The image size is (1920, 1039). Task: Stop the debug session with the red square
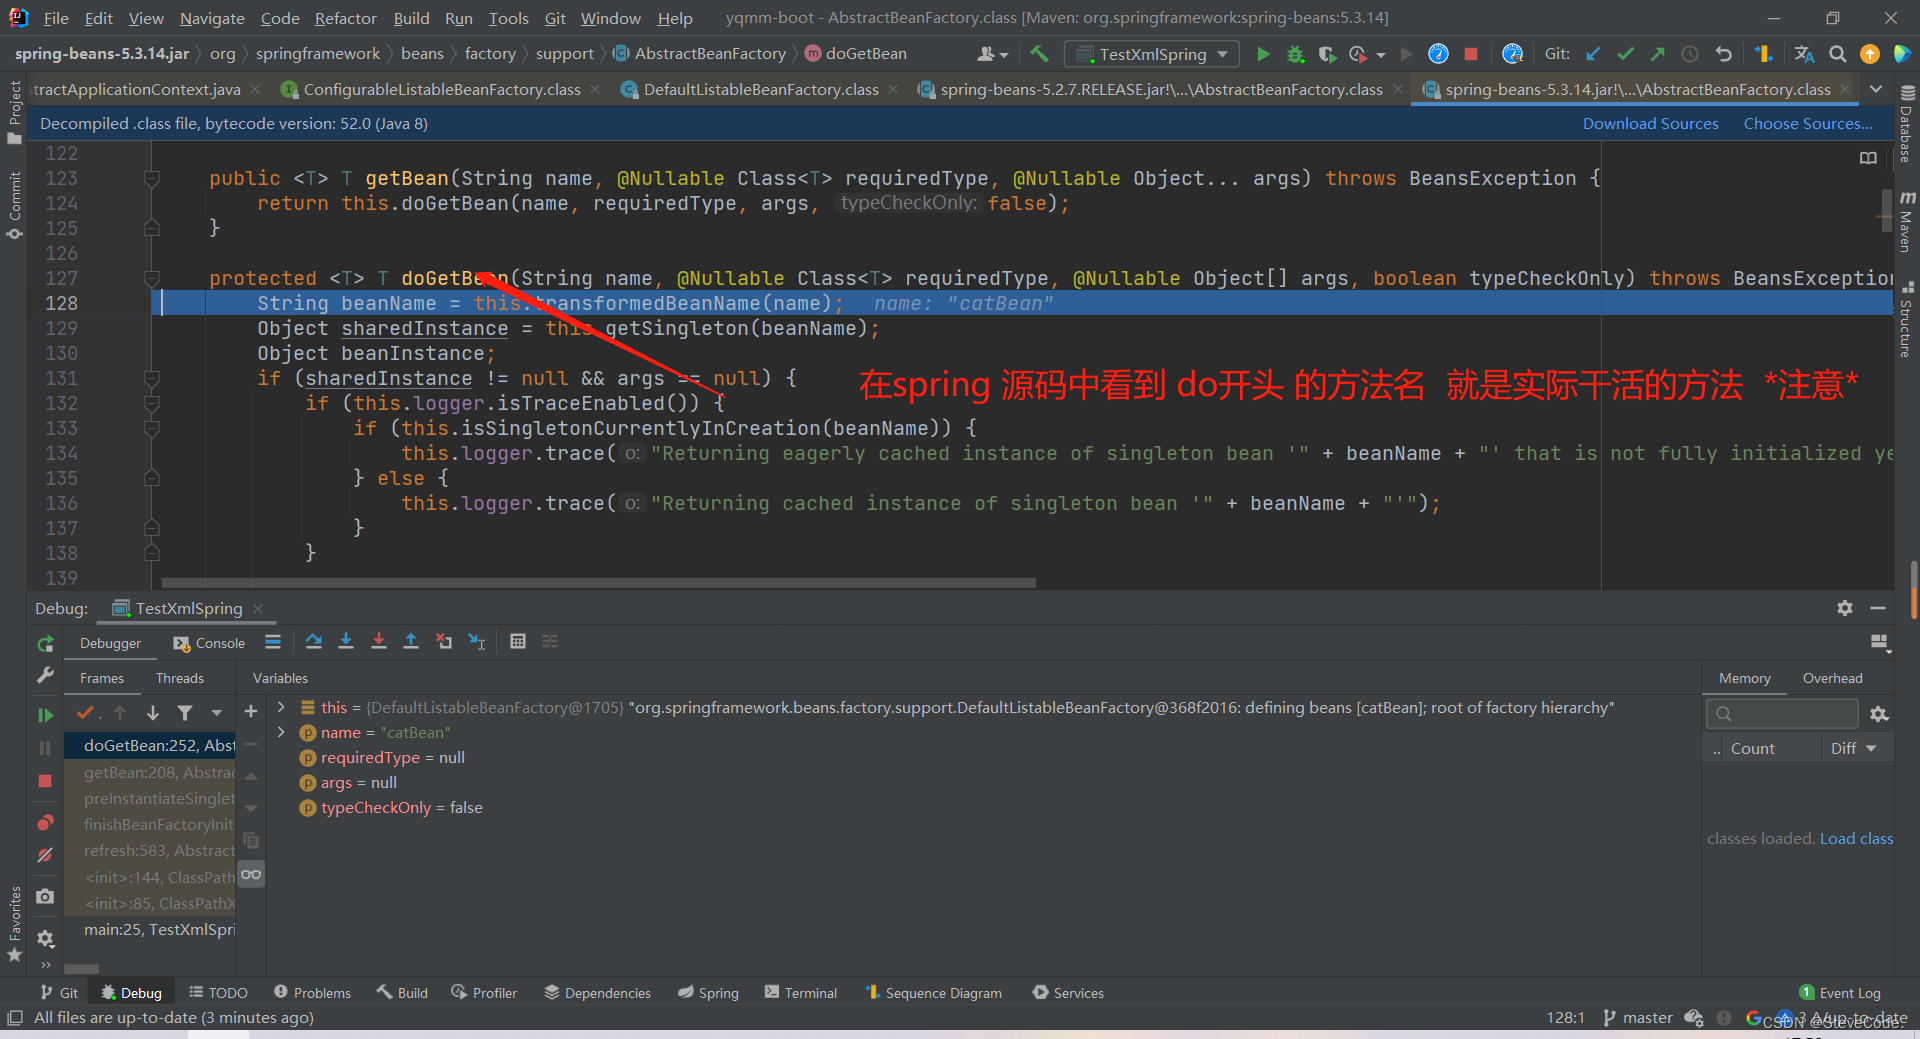45,781
